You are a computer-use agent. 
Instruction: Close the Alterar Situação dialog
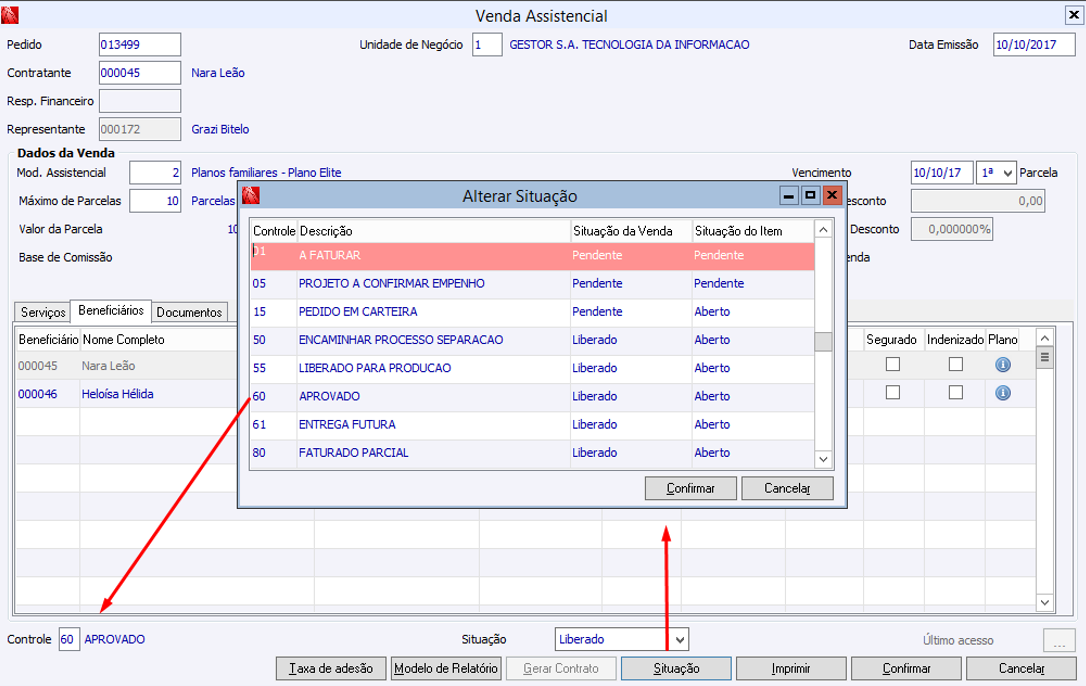point(832,195)
